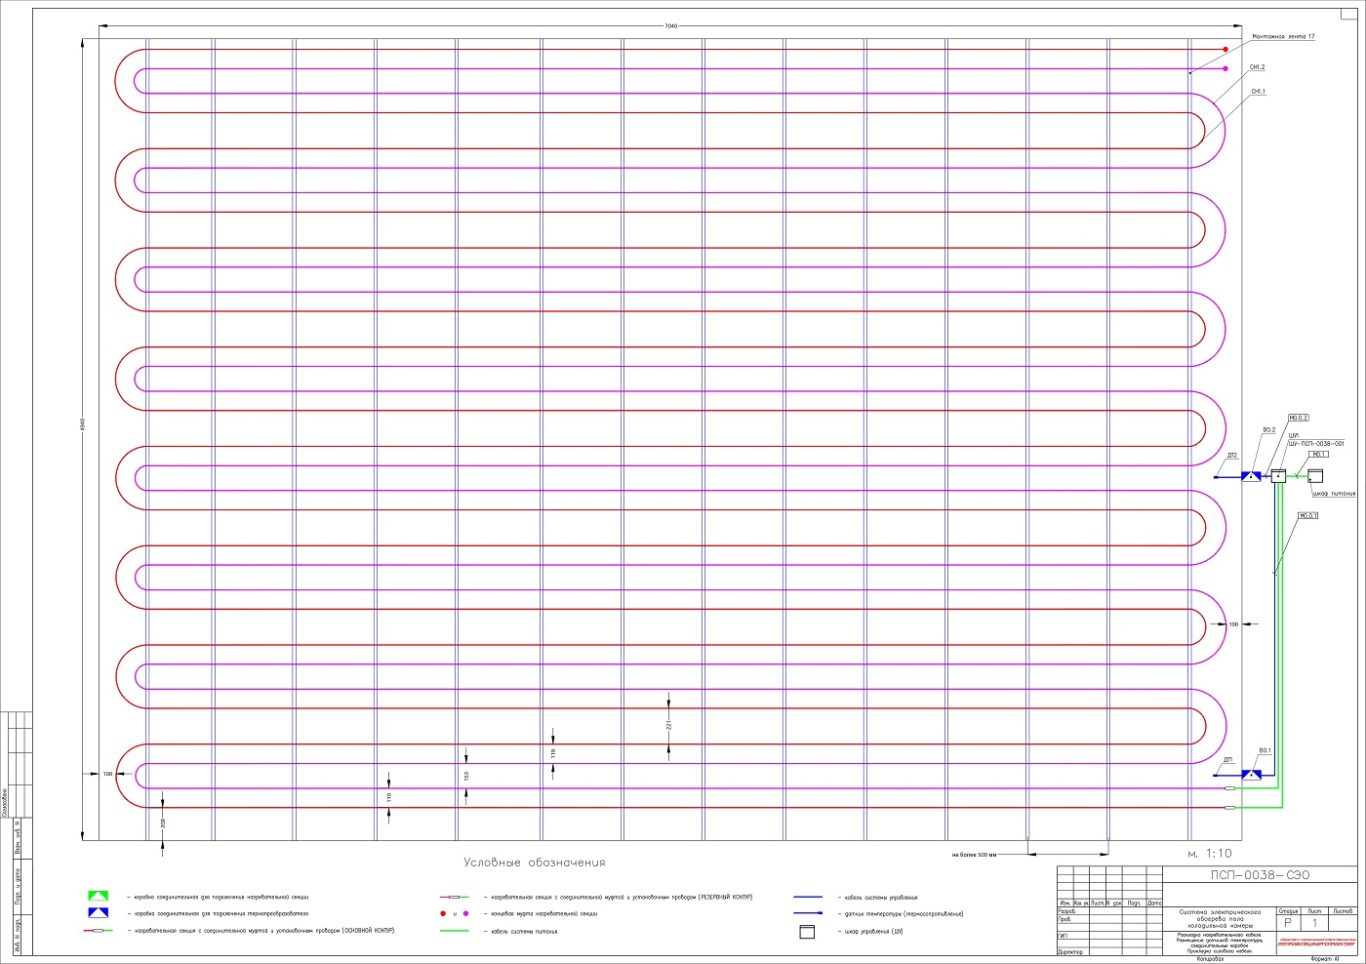Click the СН1.1 callout label
Screen dimensions: 1366x964
coord(1257,91)
